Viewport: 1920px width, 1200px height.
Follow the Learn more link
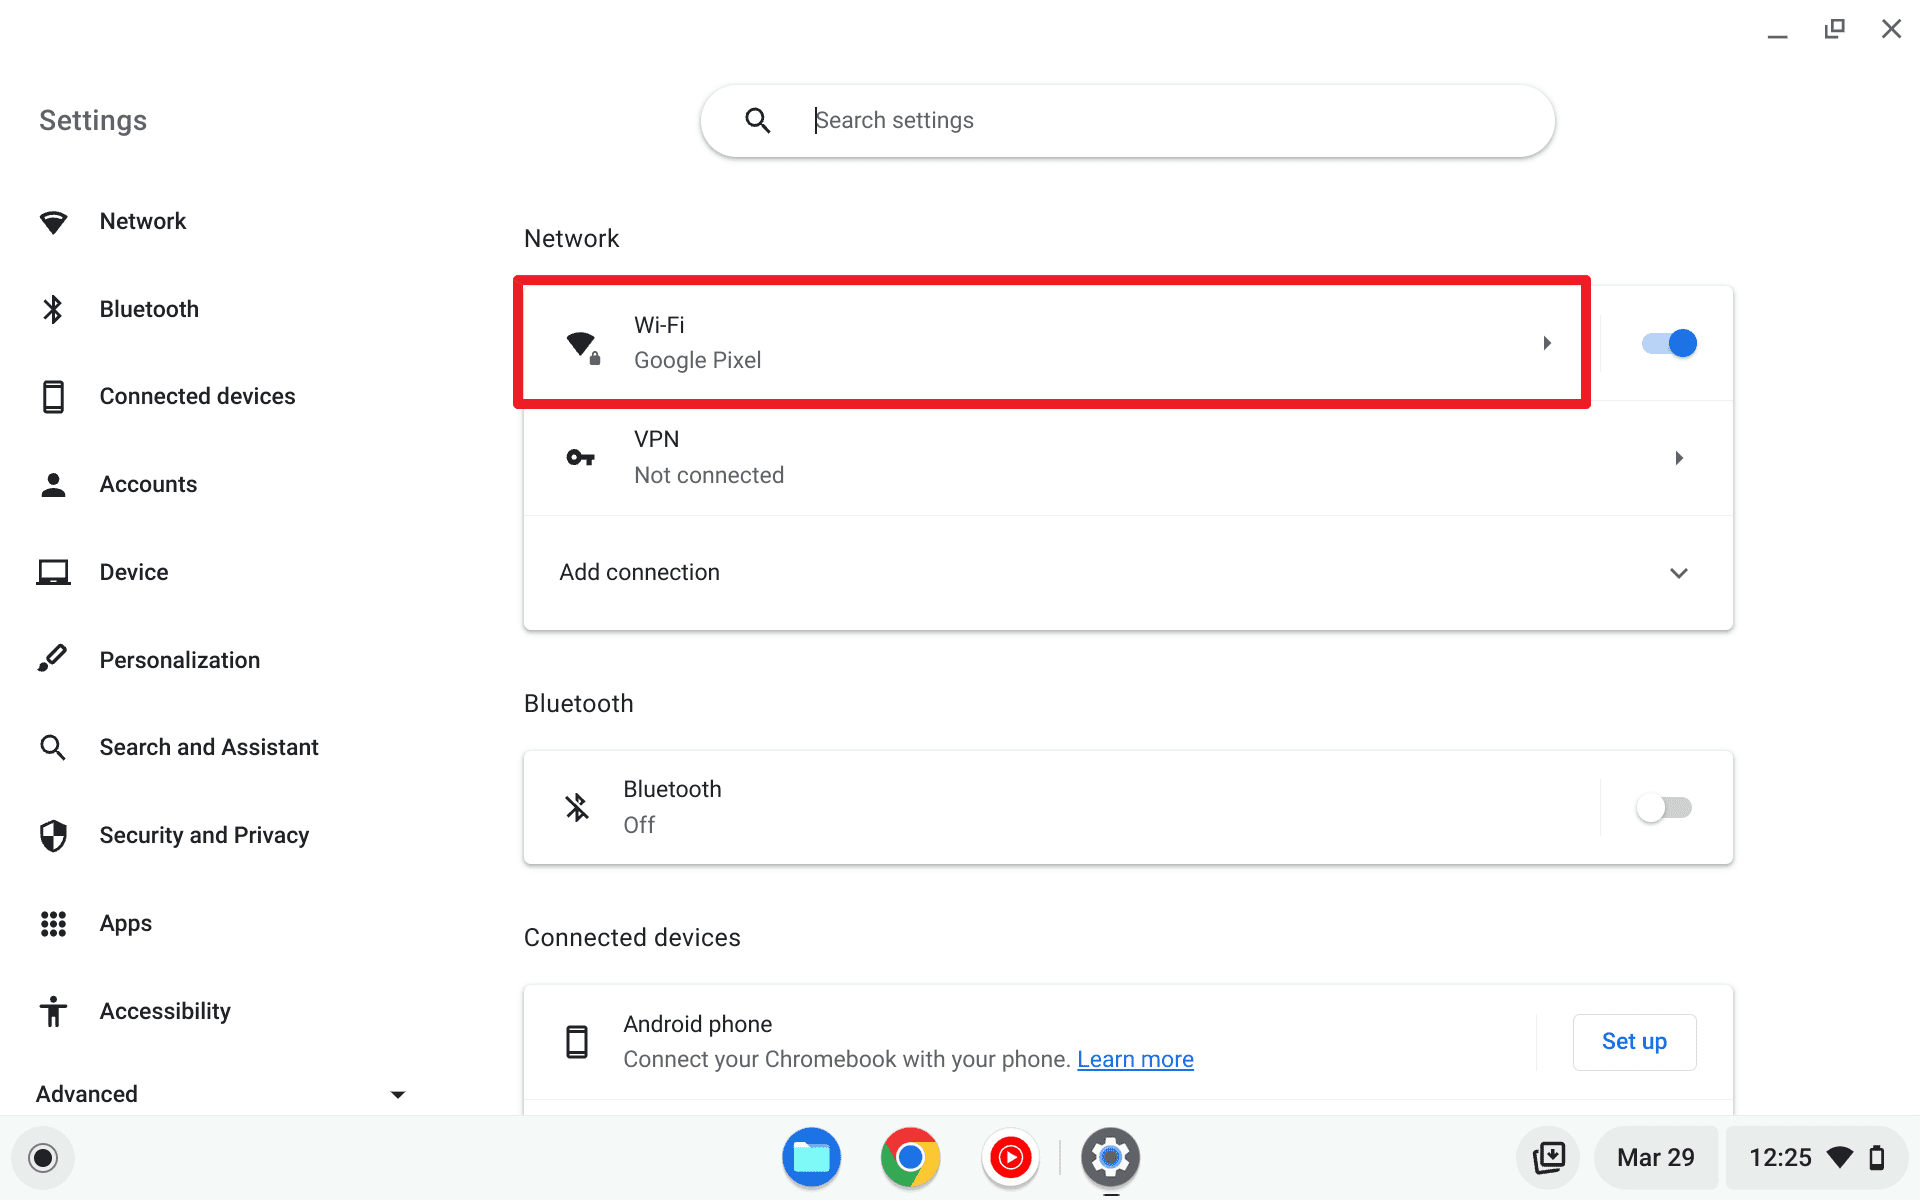click(1135, 1059)
